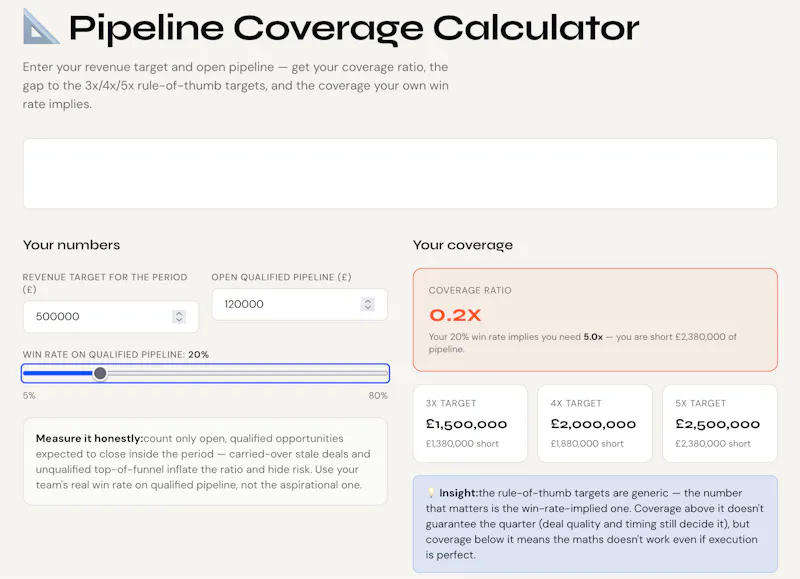The height and width of the screenshot is (579, 800).
Task: Click the set-square logo beside the title
Action: (x=41, y=28)
